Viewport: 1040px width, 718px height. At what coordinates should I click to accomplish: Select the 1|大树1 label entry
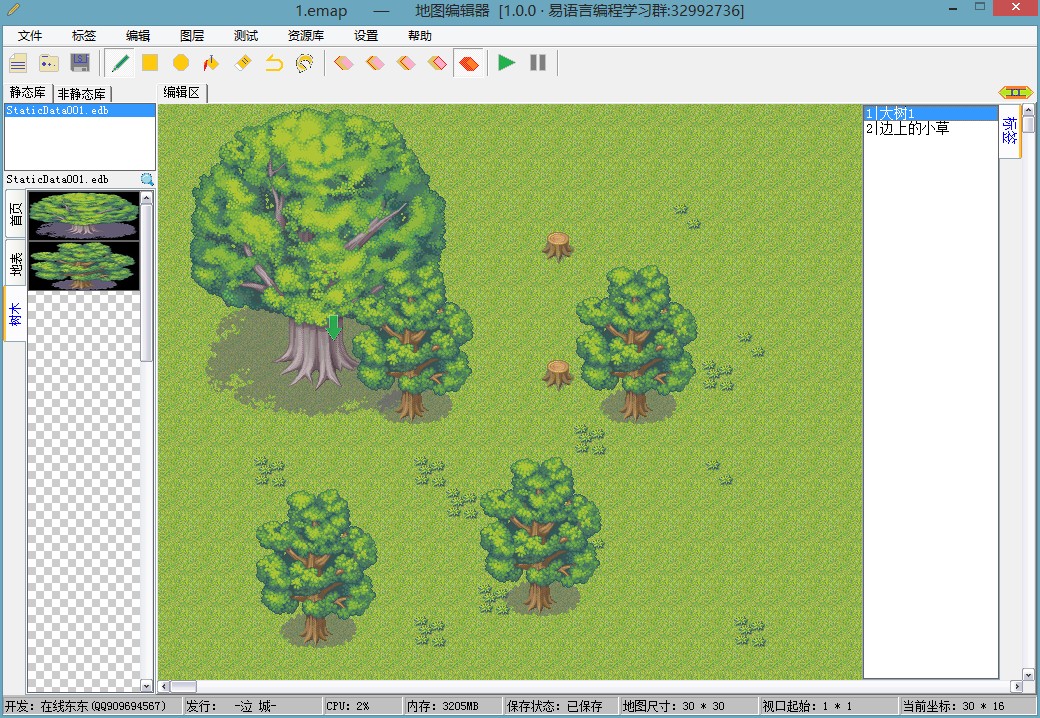[x=931, y=113]
